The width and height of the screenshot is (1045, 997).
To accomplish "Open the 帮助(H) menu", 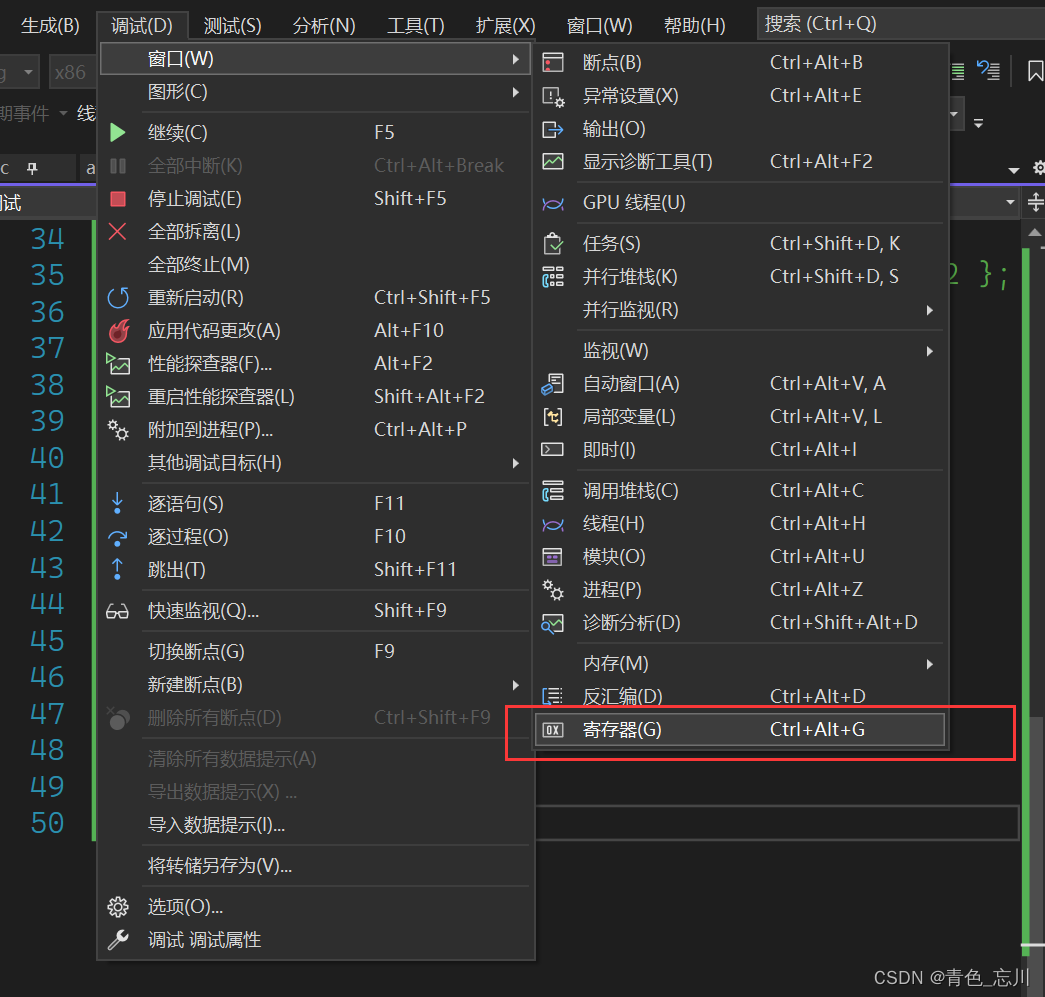I will [694, 26].
